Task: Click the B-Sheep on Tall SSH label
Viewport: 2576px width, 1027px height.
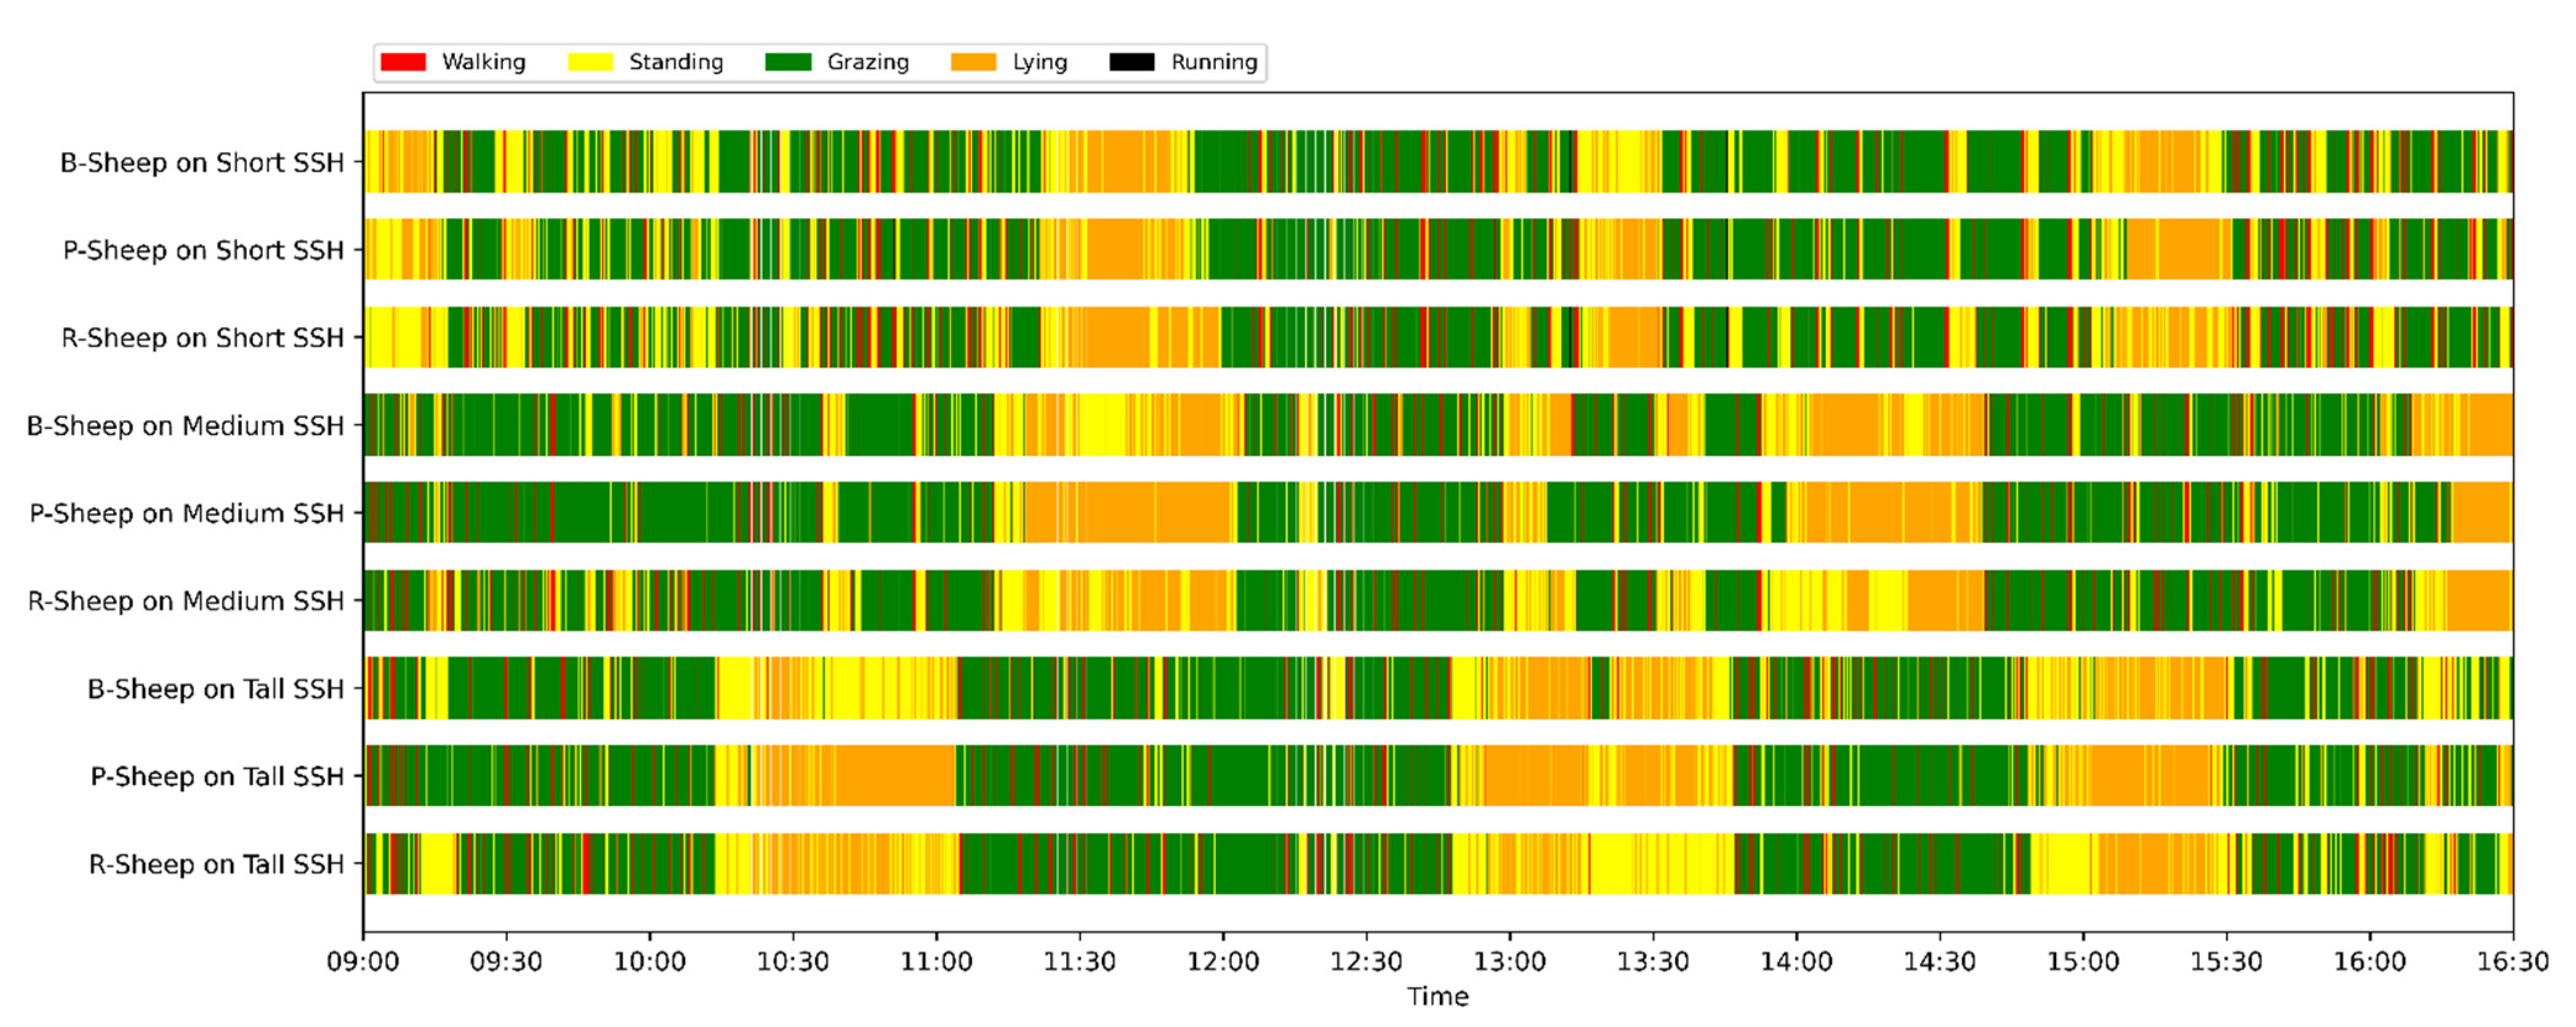Action: click(215, 689)
